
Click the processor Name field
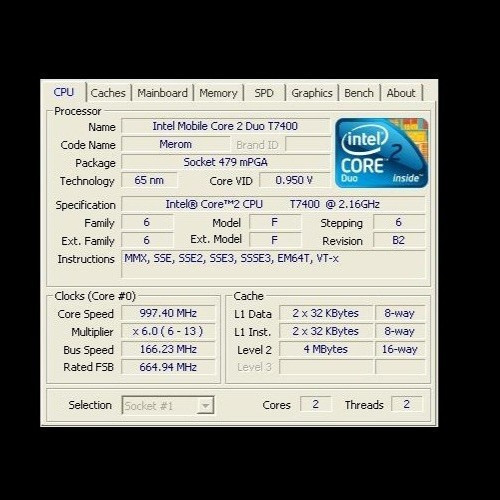click(225, 126)
